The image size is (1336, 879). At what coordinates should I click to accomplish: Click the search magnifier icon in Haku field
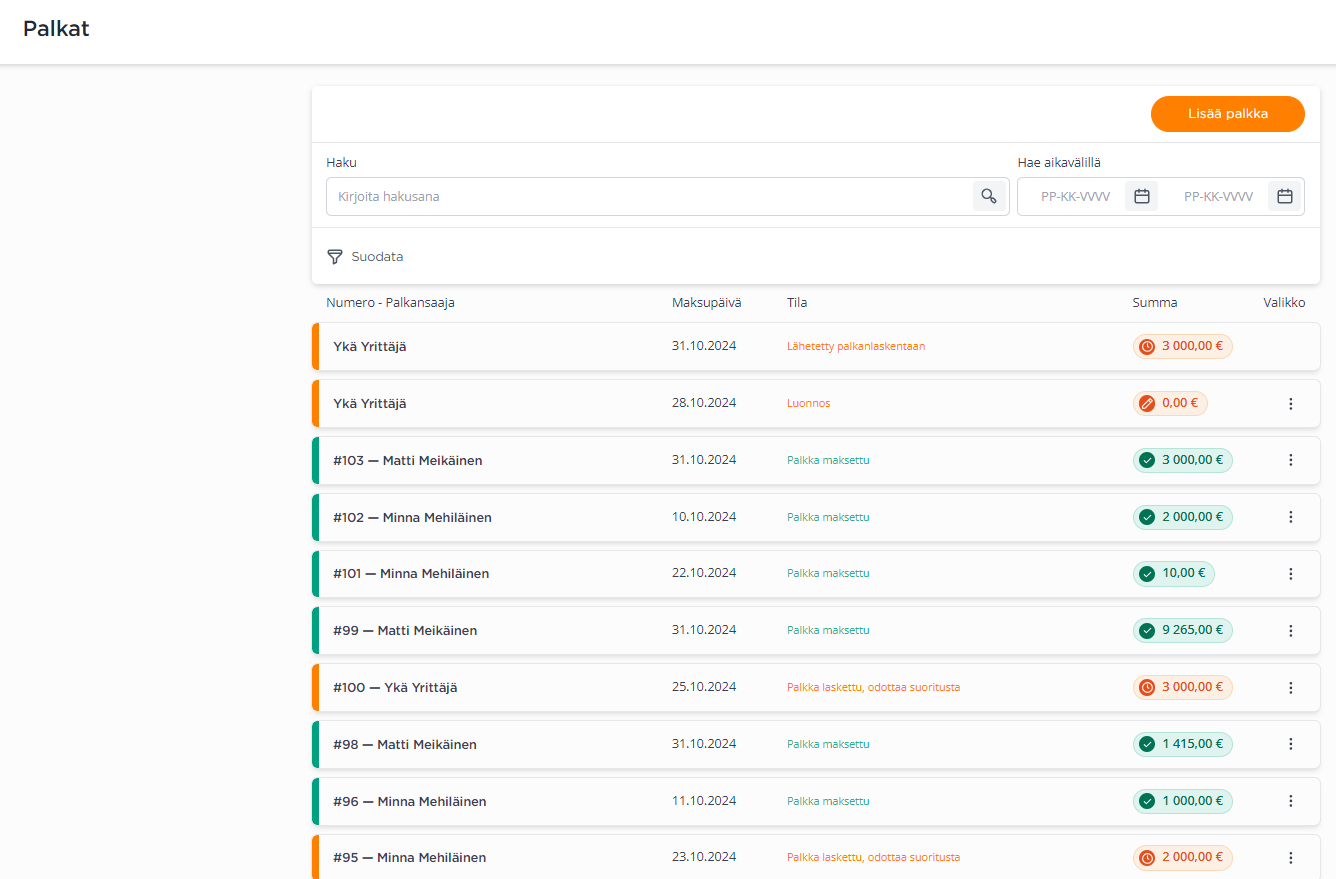(989, 196)
